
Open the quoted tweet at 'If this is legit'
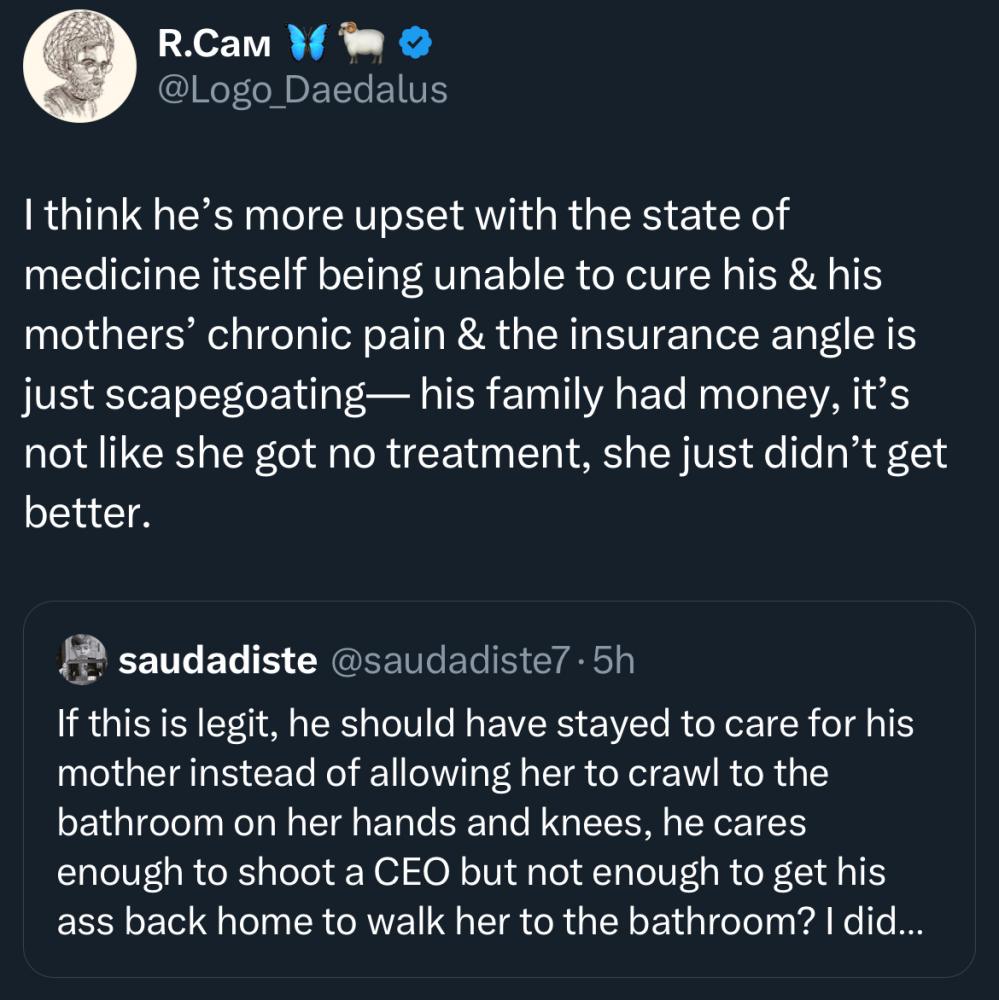click(499, 790)
